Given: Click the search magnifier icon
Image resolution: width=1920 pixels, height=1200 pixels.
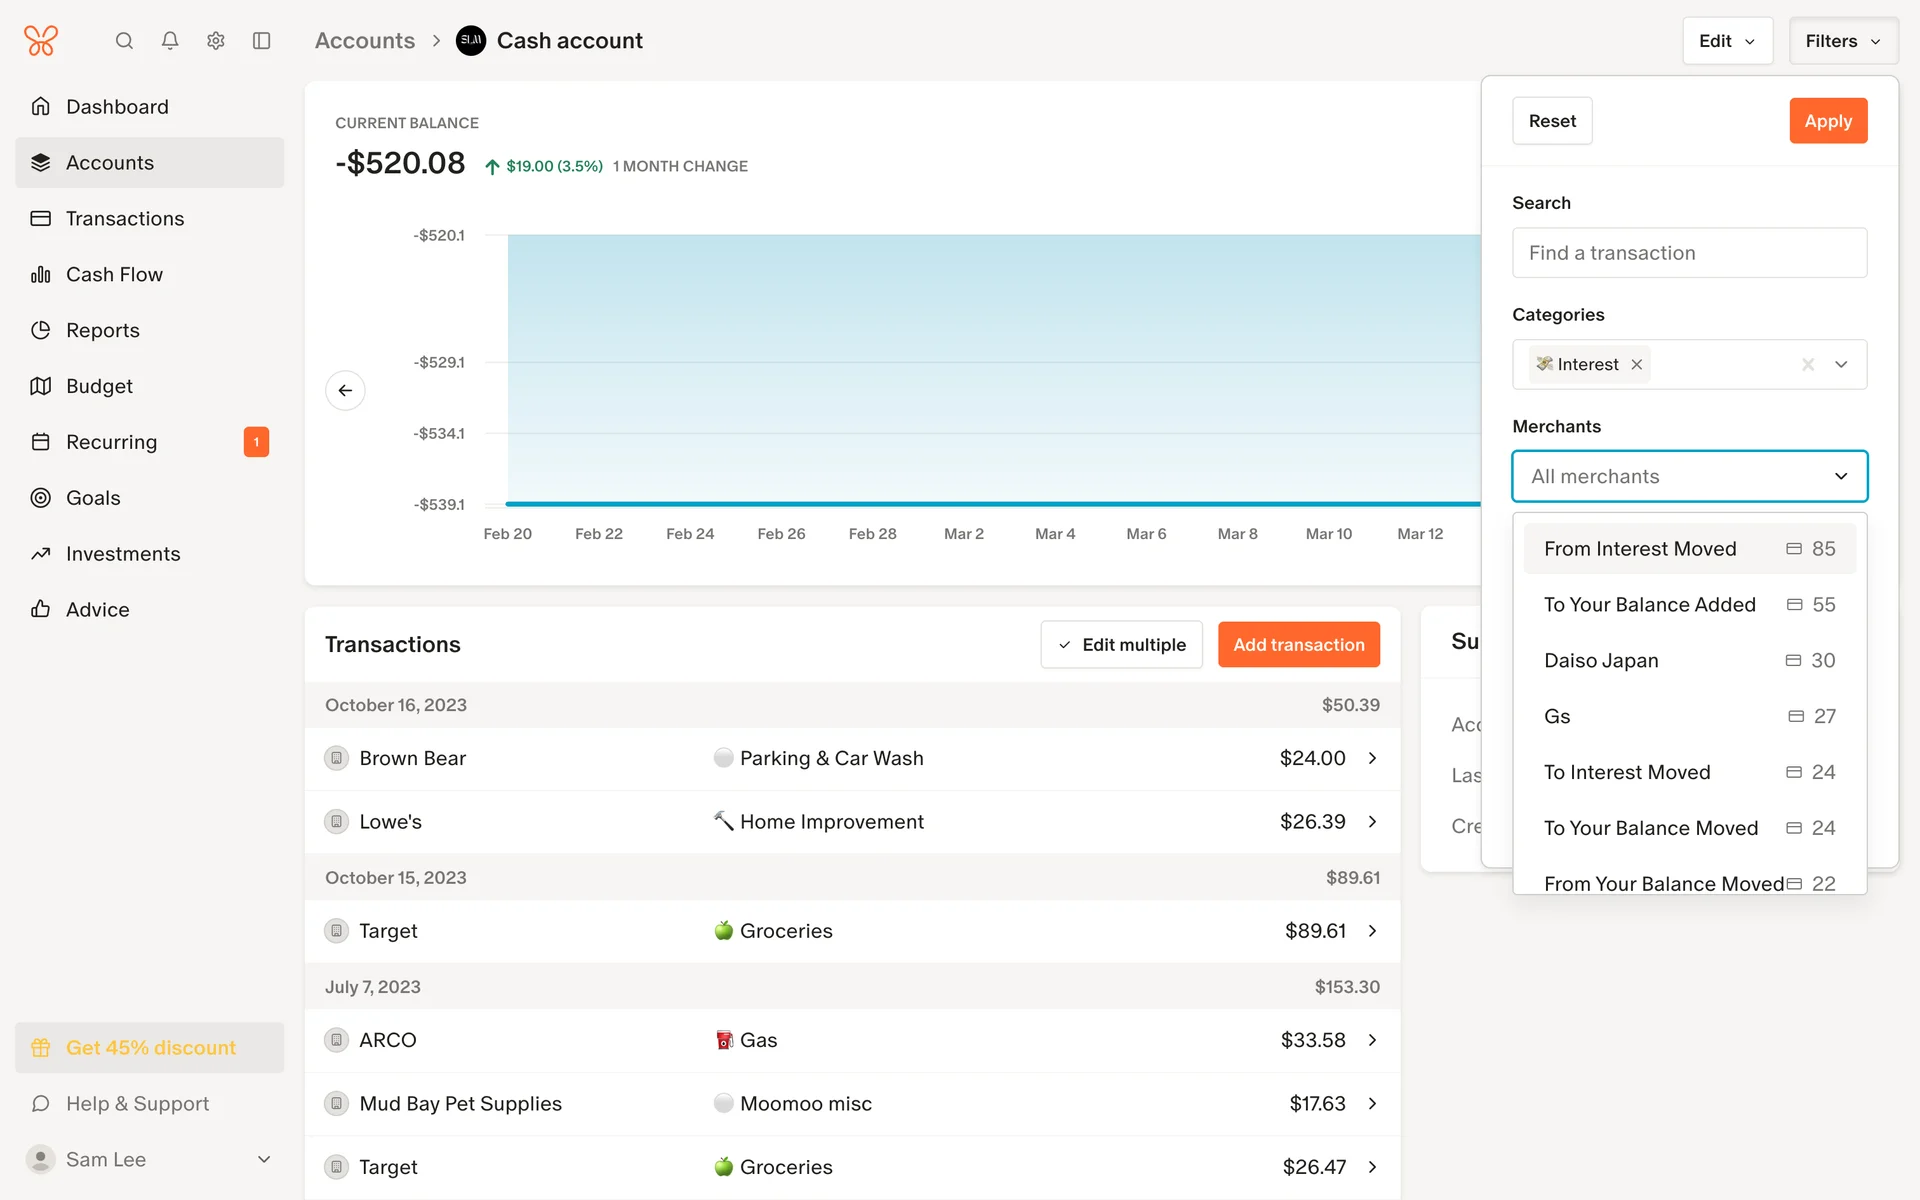Looking at the screenshot, I should [124, 41].
